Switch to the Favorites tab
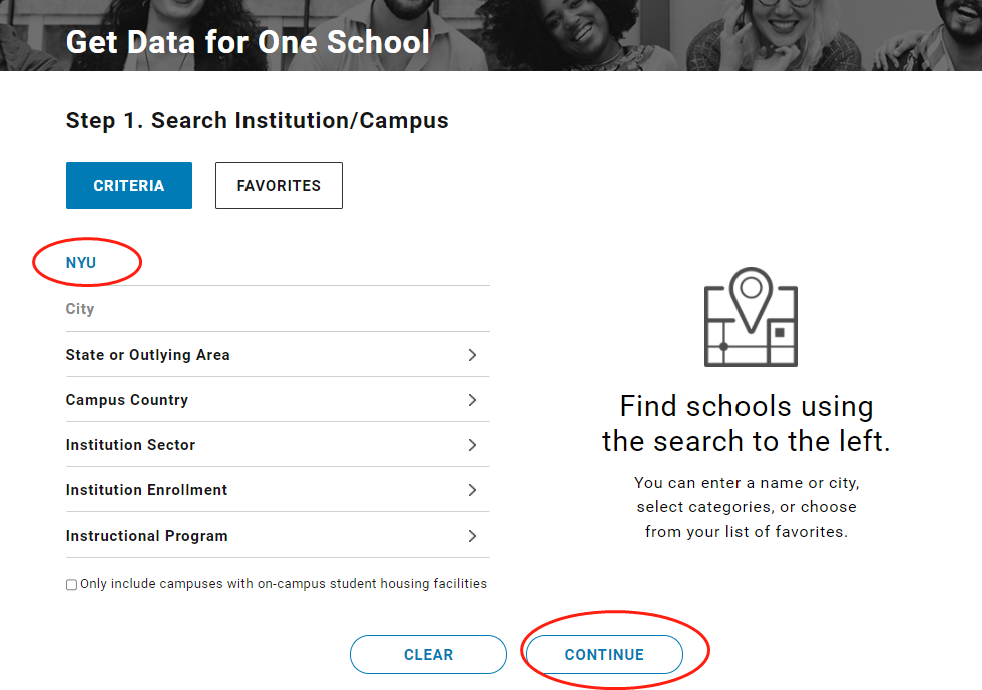982x690 pixels. (x=278, y=186)
